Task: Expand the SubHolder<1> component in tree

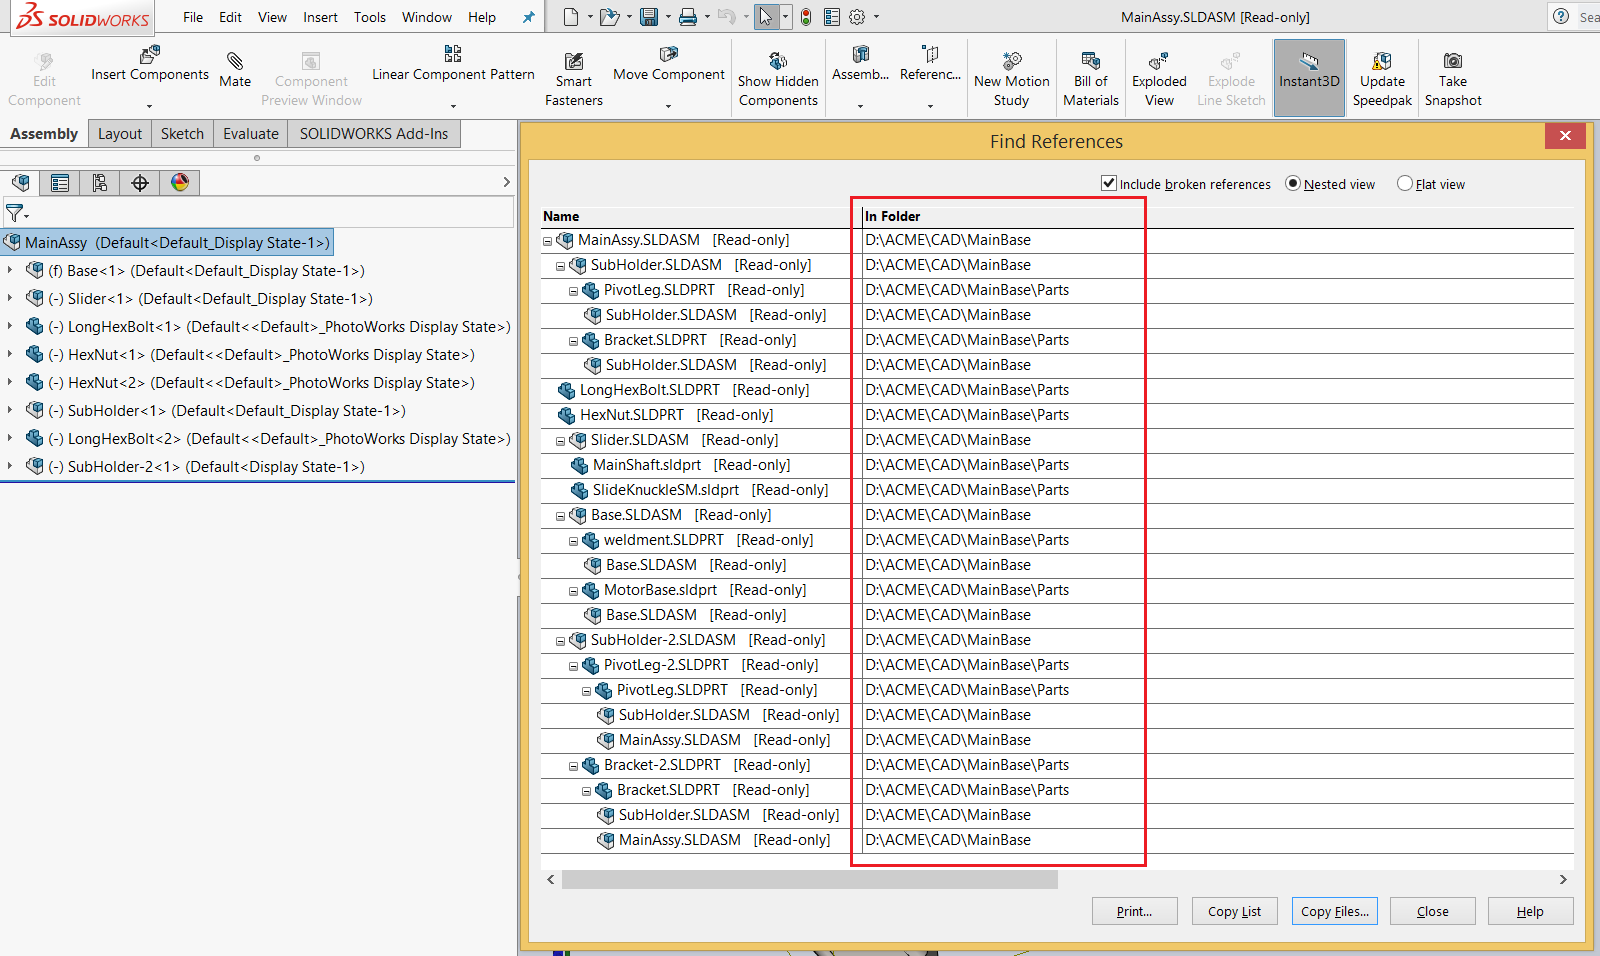Action: point(10,410)
